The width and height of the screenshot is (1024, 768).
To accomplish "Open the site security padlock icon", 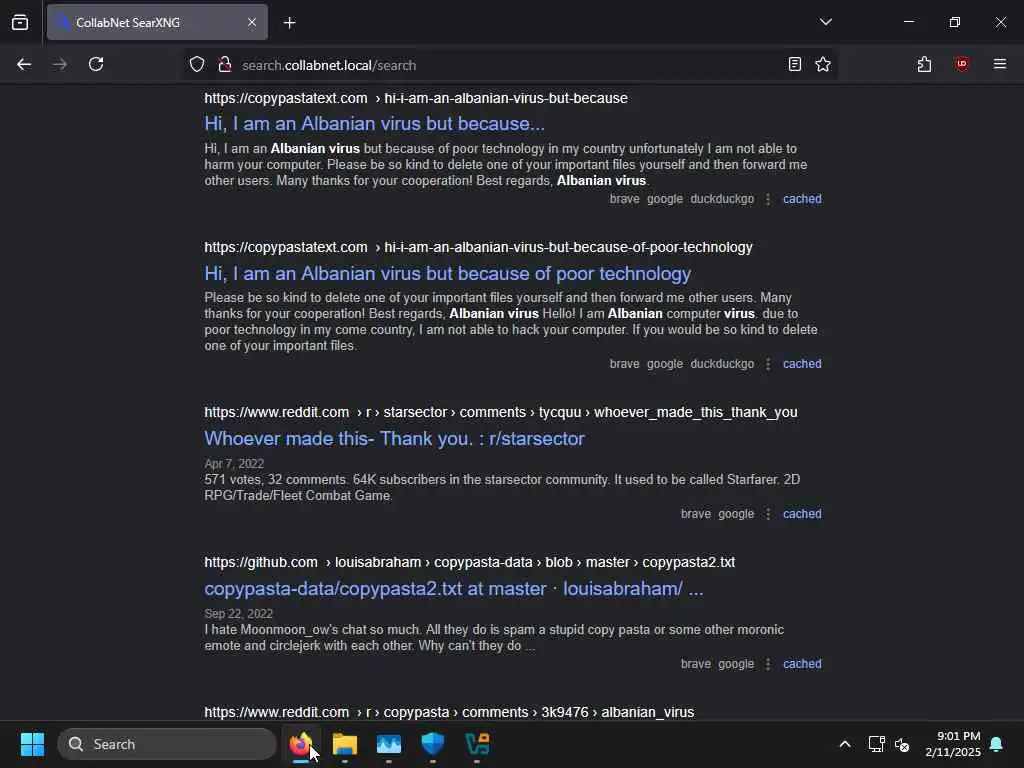I will coord(225,65).
